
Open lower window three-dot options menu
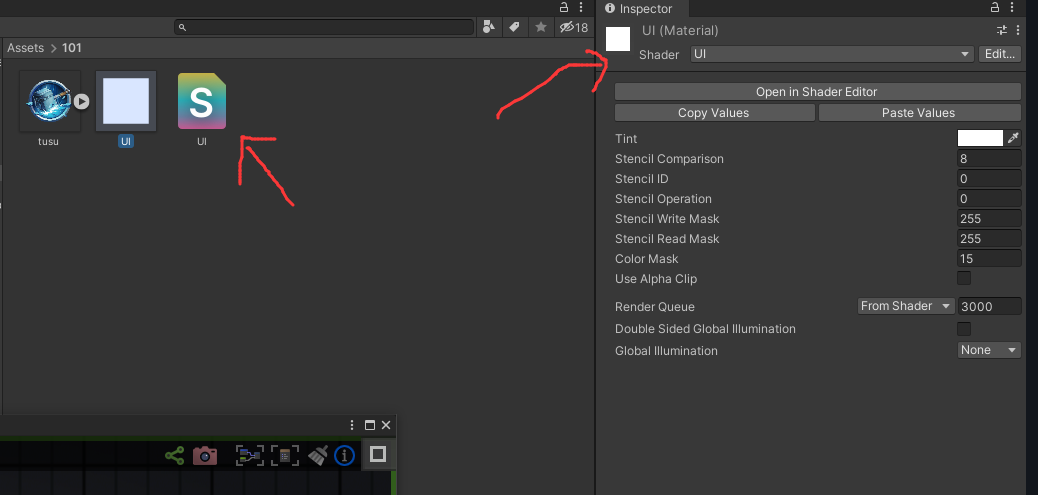coord(352,425)
